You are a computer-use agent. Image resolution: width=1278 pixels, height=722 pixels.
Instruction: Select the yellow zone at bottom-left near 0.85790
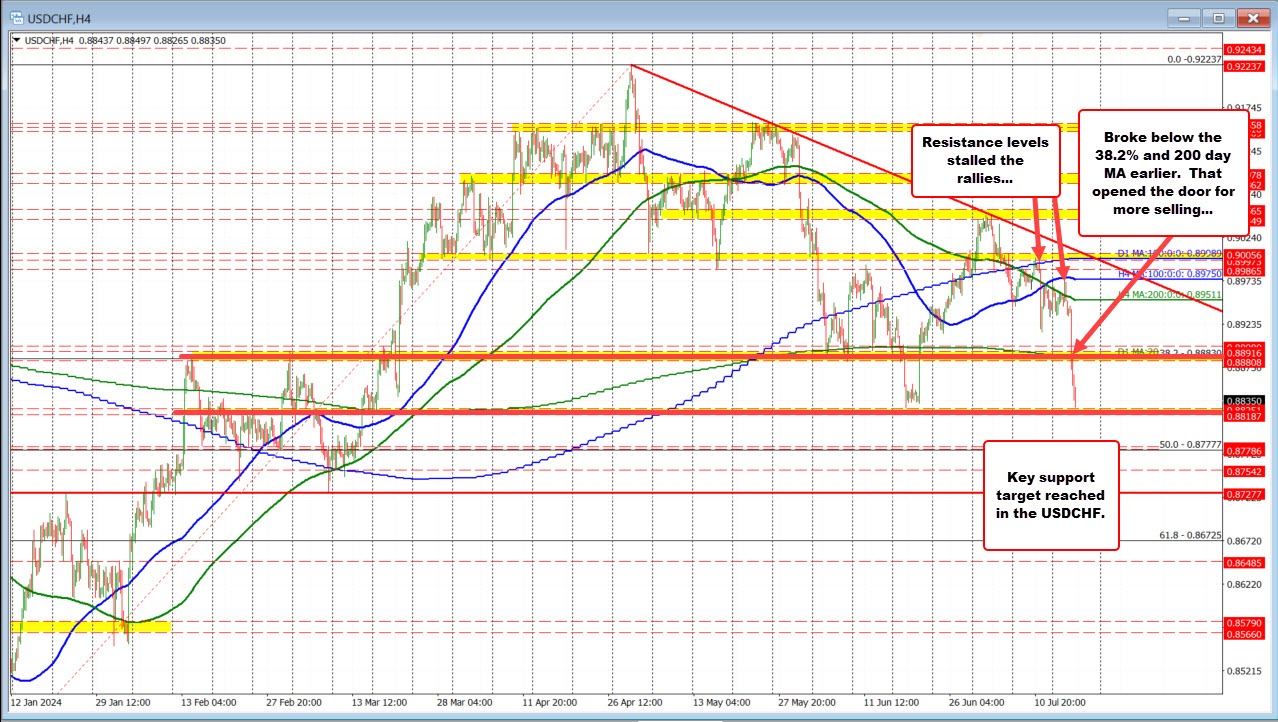(x=90, y=627)
